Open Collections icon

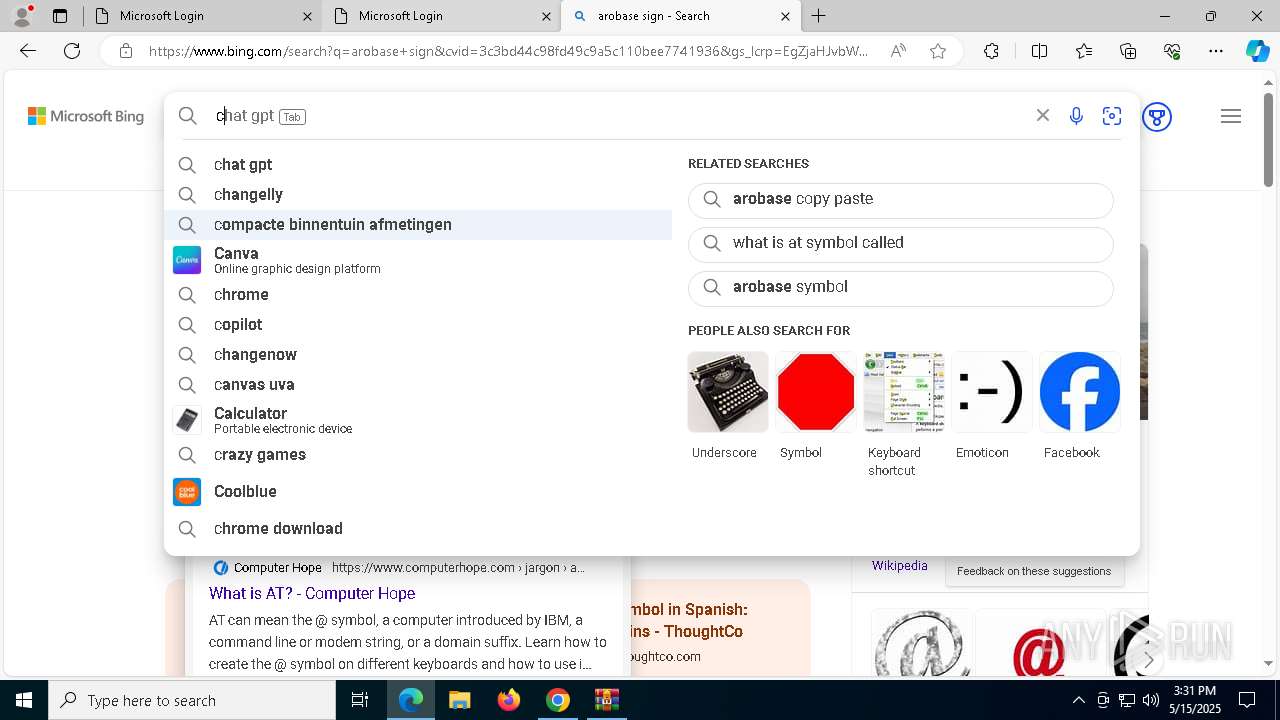(1128, 51)
